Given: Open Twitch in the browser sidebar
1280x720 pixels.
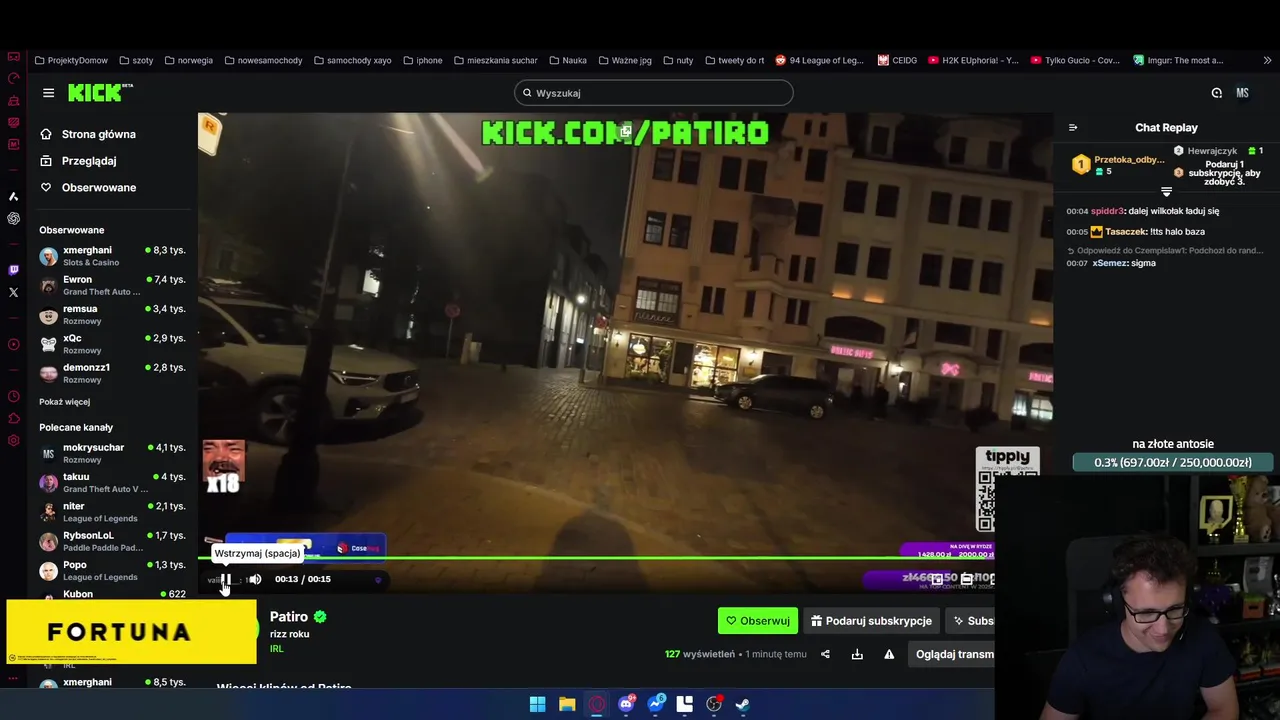Looking at the screenshot, I should [13, 270].
